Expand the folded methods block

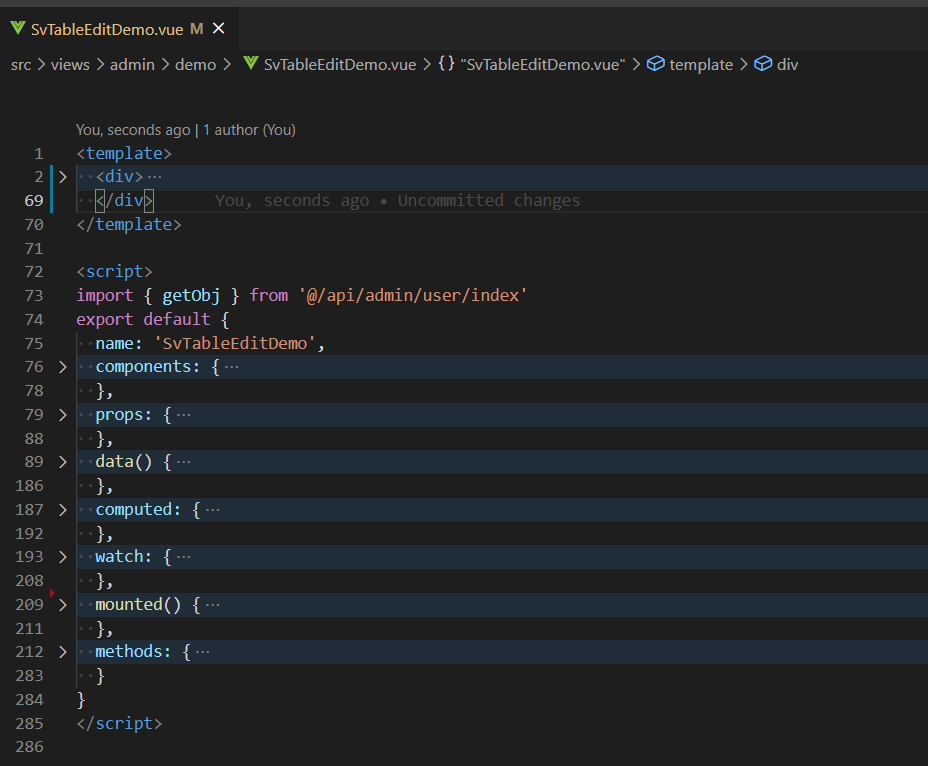click(x=63, y=652)
